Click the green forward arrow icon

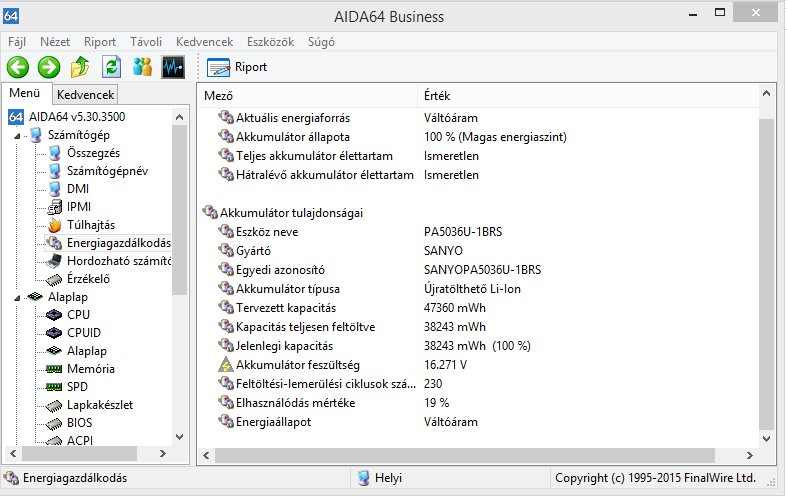(49, 67)
